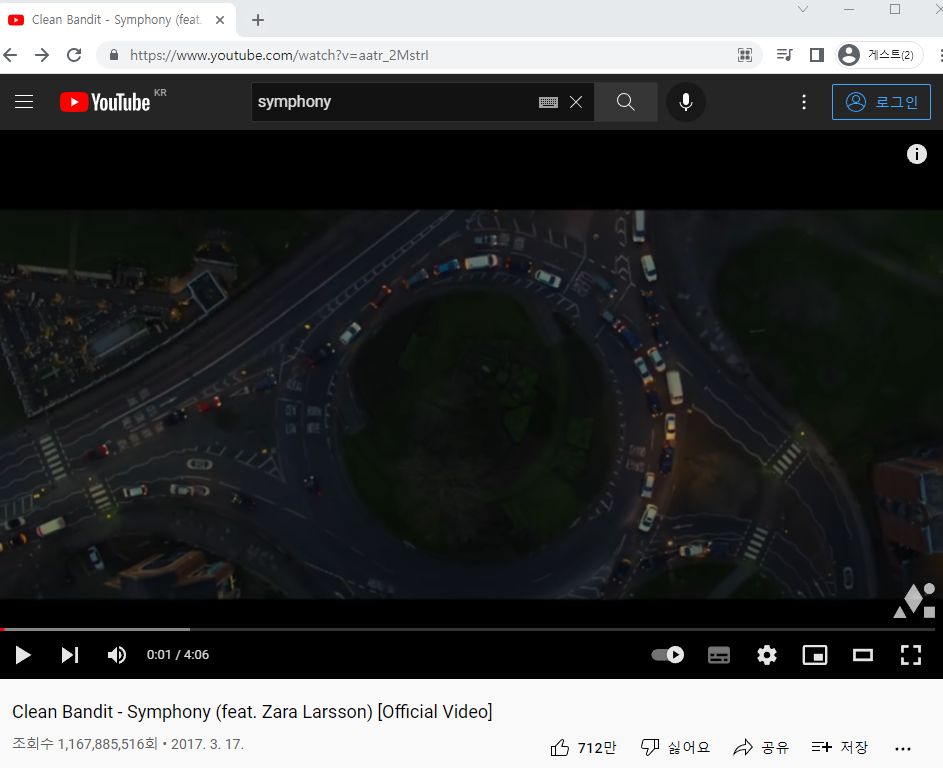Click the 0:01 / 4:06 time display

178,654
